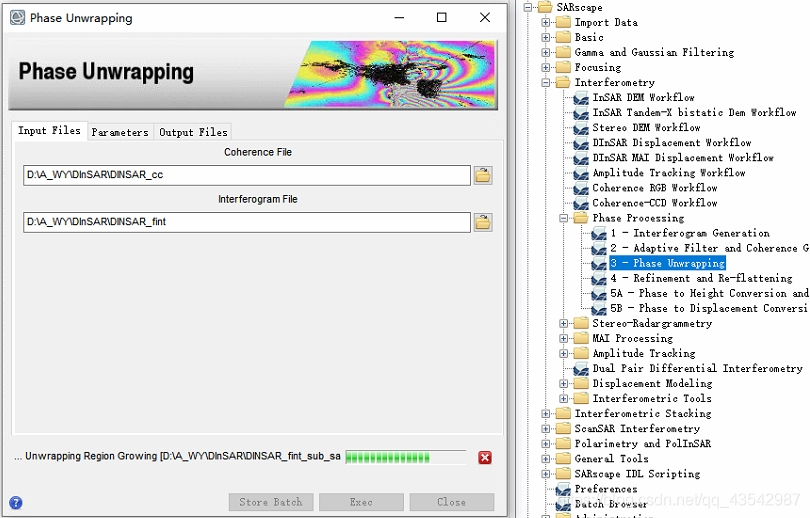Click icon of 5A - Phase to Height Conversion
Screen dimensions: 810x518
pyautogui.click(x=599, y=293)
